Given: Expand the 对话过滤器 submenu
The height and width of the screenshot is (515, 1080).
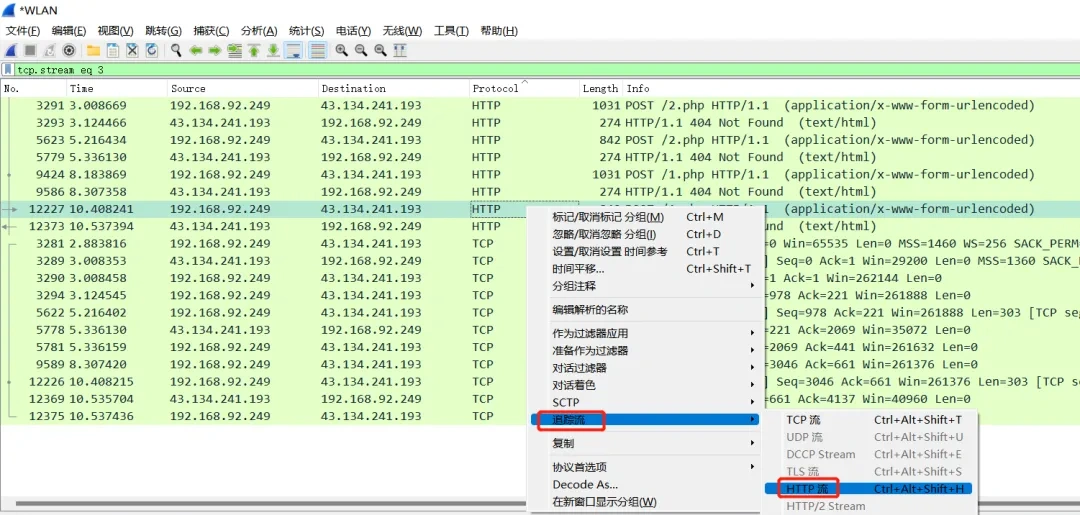Looking at the screenshot, I should coord(645,368).
